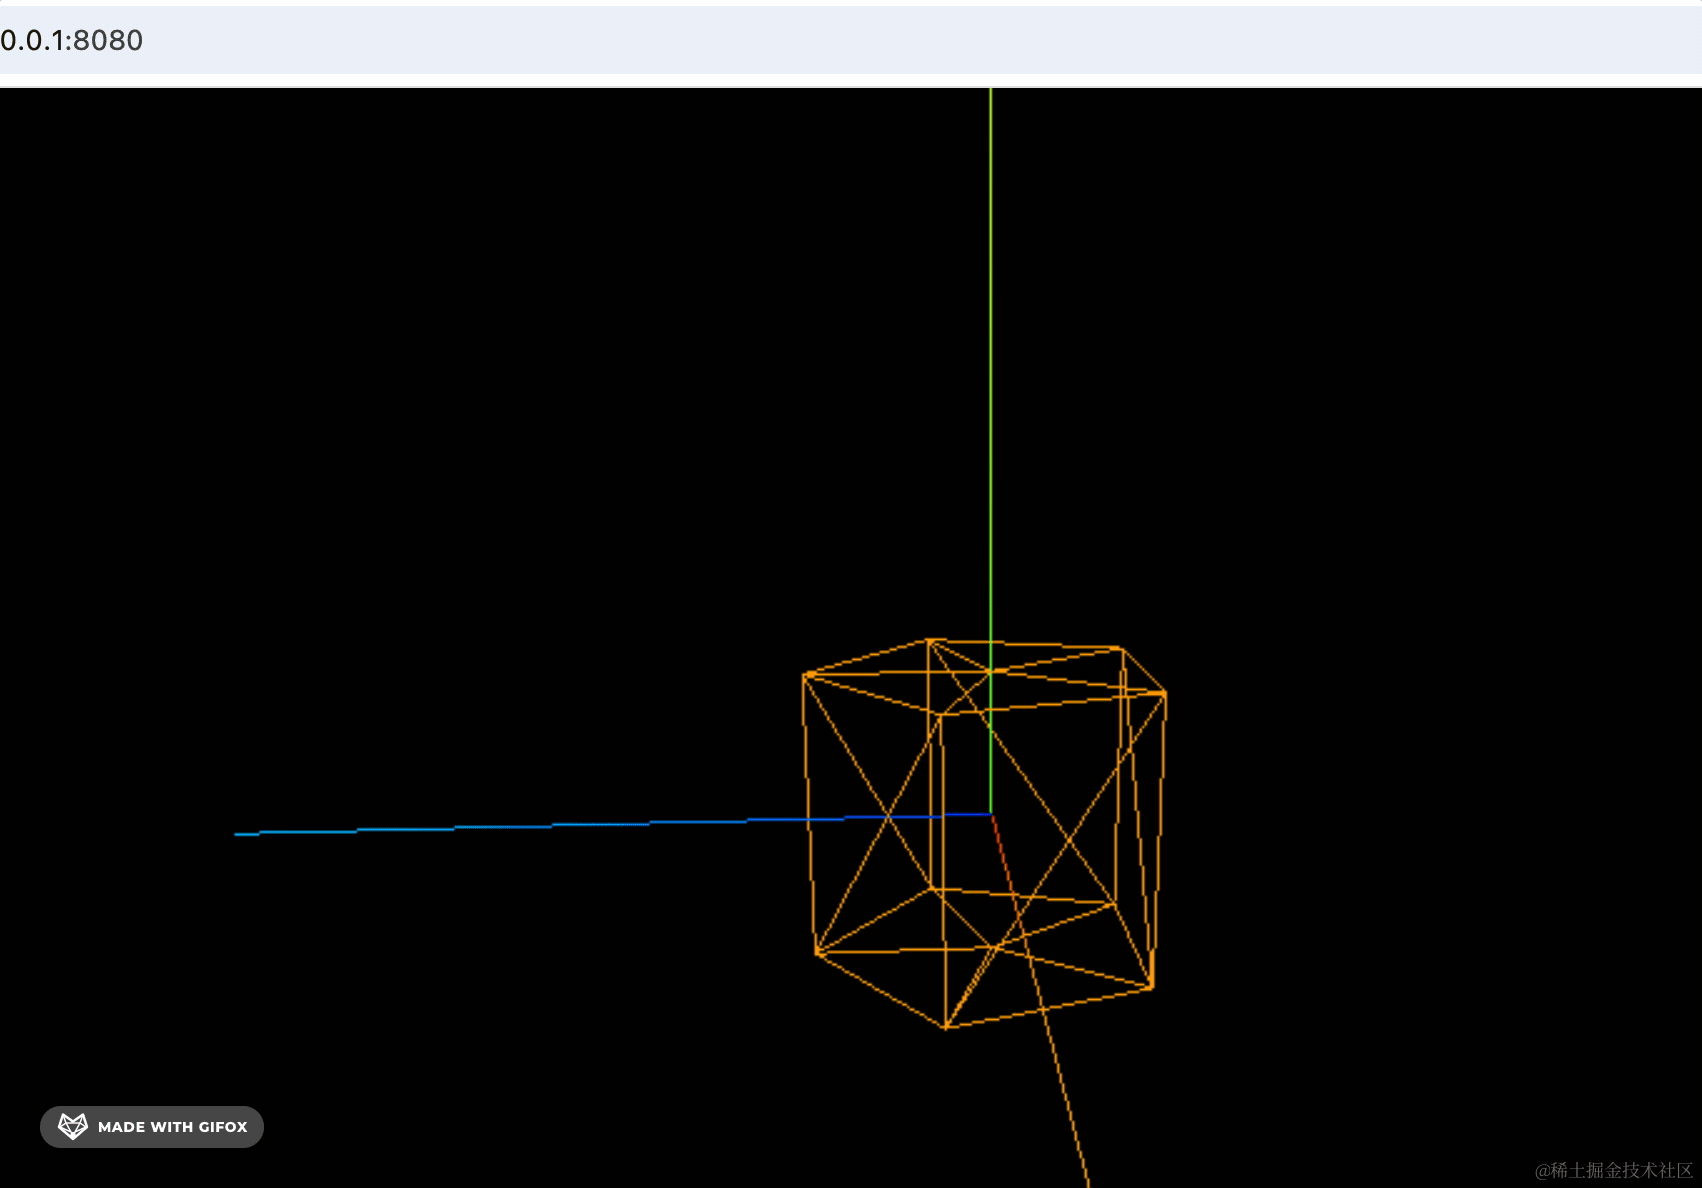Click the browser address bar showing 0.0.1:8080
Image resolution: width=1702 pixels, height=1188 pixels.
[850, 40]
